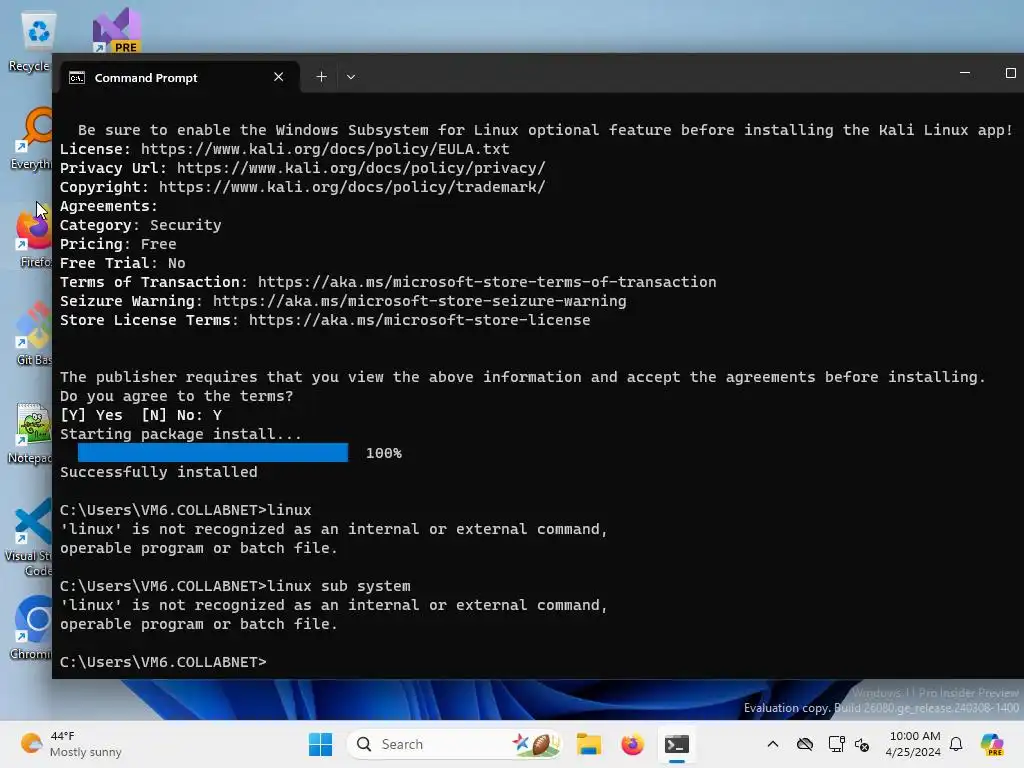This screenshot has height=768, width=1024.
Task: Click the 'Category: Security' line
Action: coord(140,225)
